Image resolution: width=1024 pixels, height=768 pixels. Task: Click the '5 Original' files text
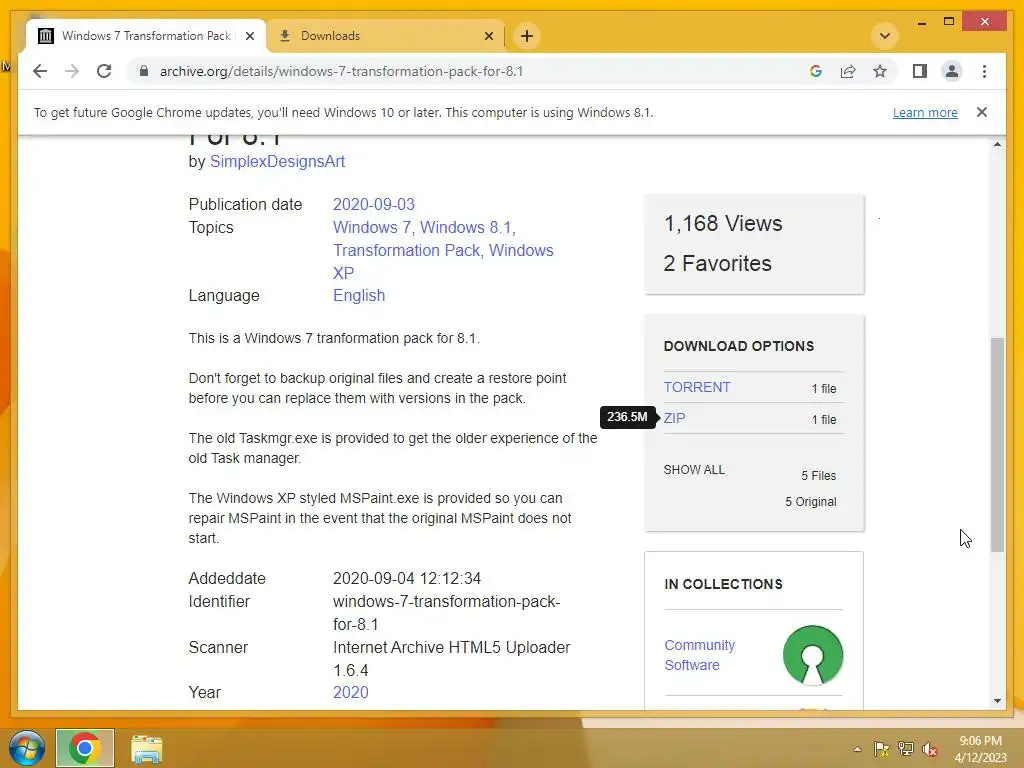coord(810,502)
